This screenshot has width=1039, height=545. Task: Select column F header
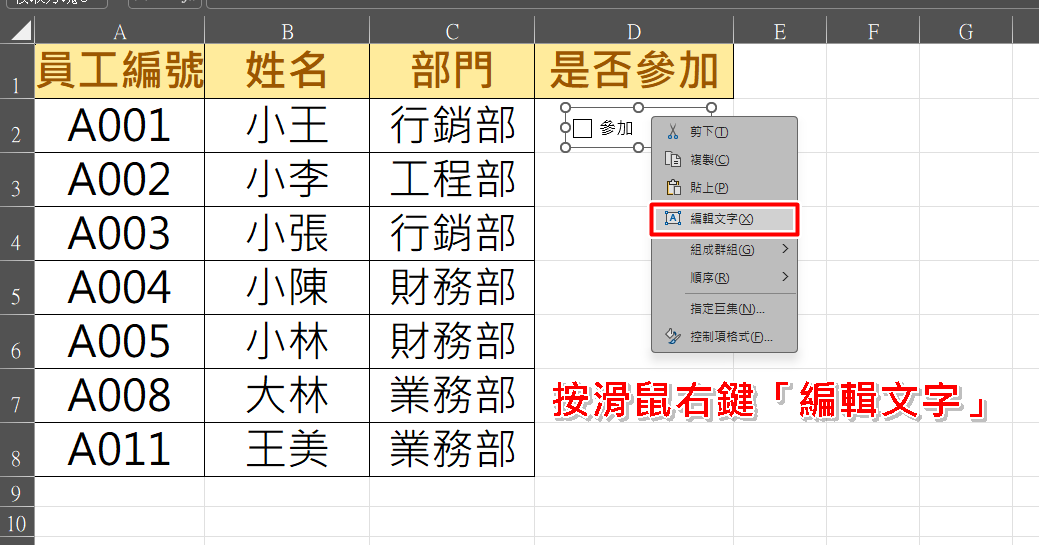(873, 30)
